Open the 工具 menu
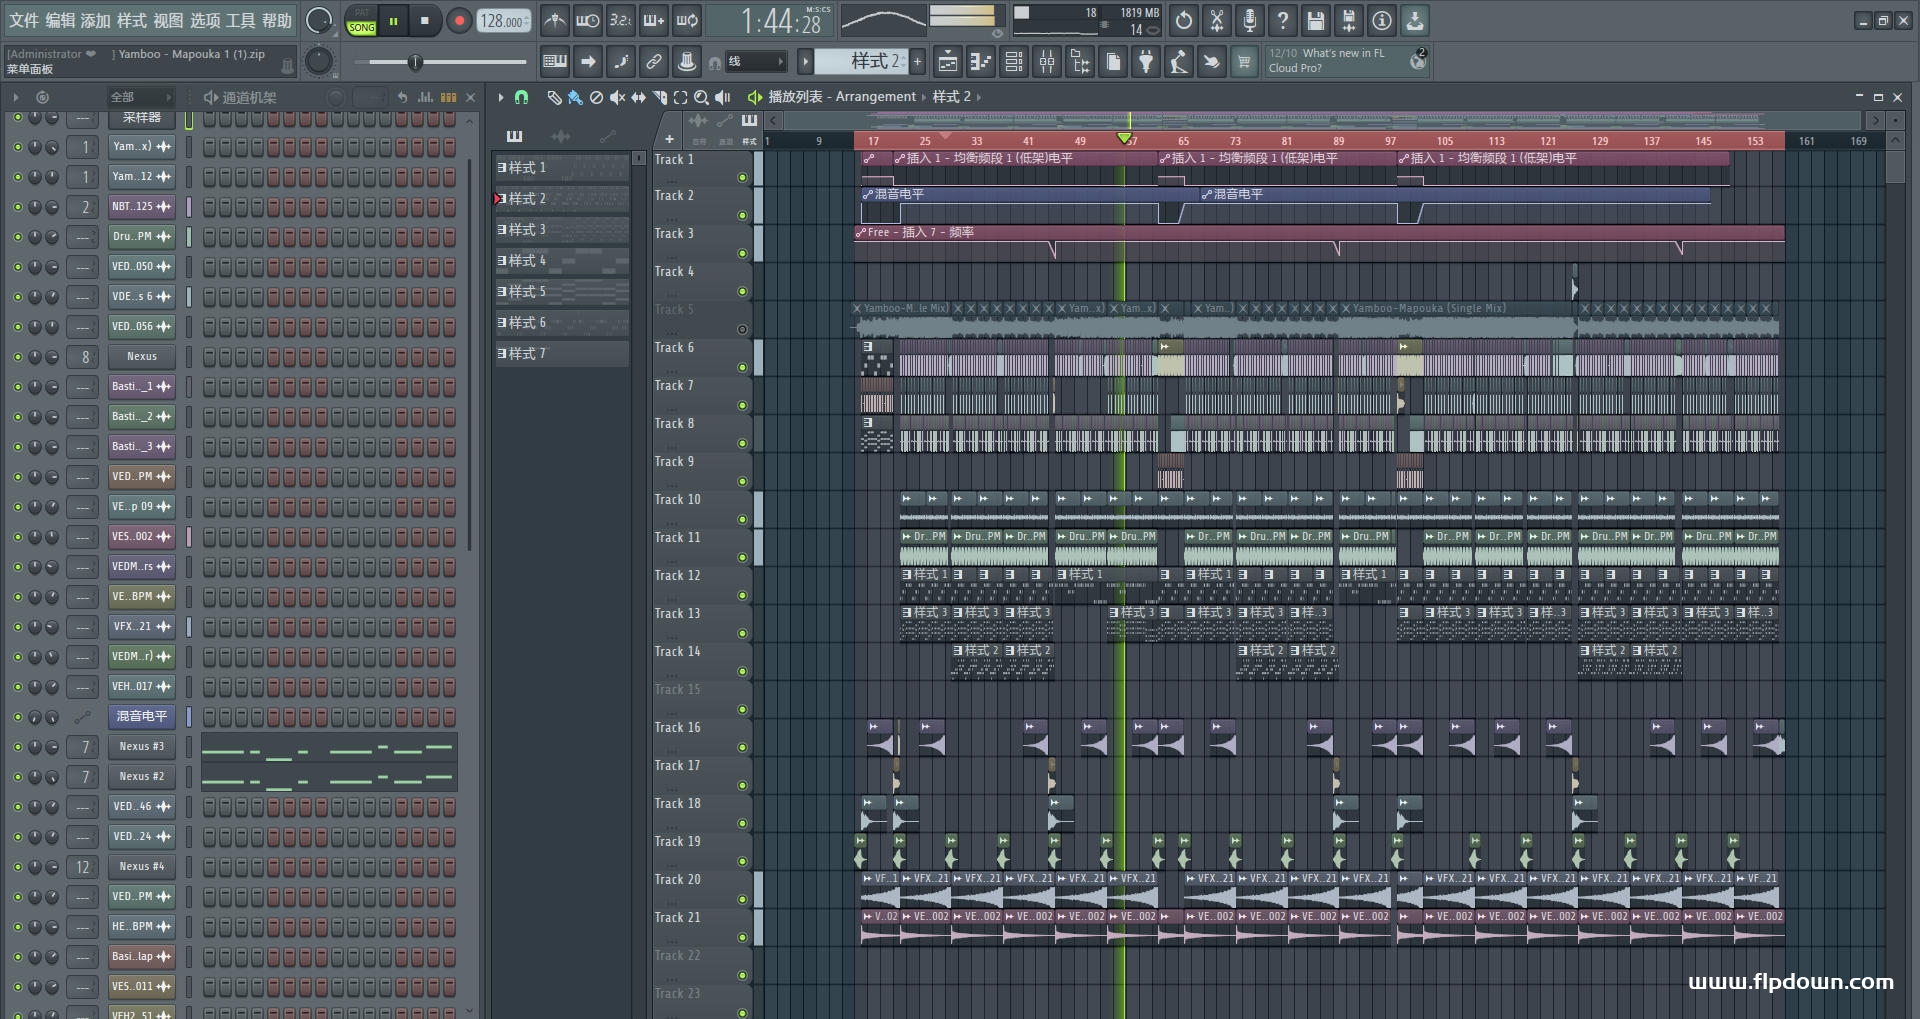Viewport: 1920px width, 1019px height. (240, 20)
